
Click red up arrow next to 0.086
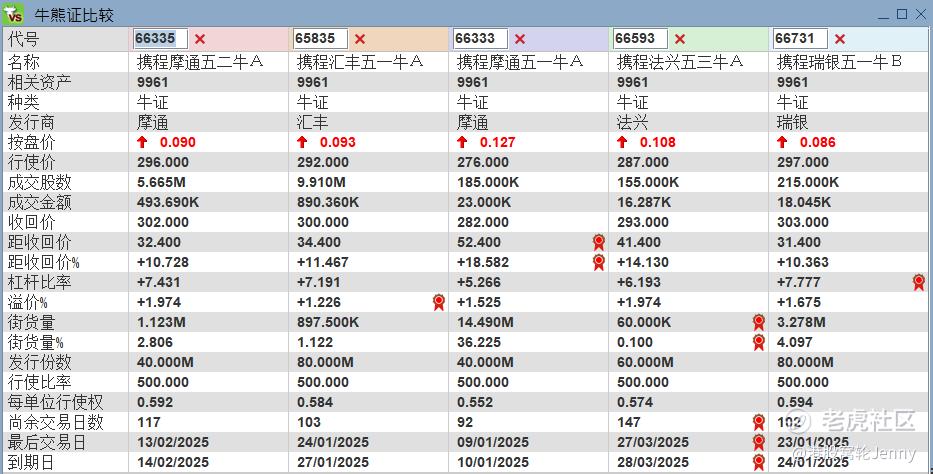pos(782,142)
